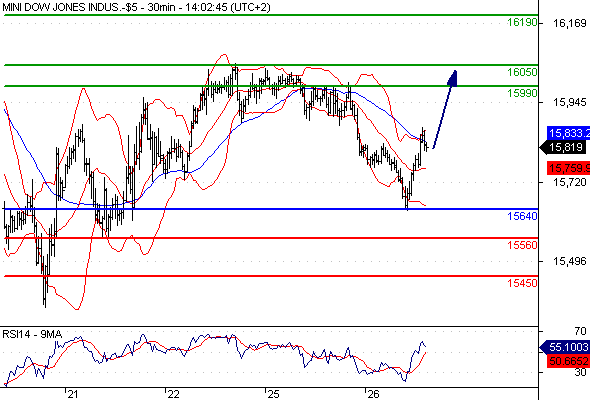The image size is (590, 400).
Task: Click the date label 26 on time axis
Action: (373, 394)
